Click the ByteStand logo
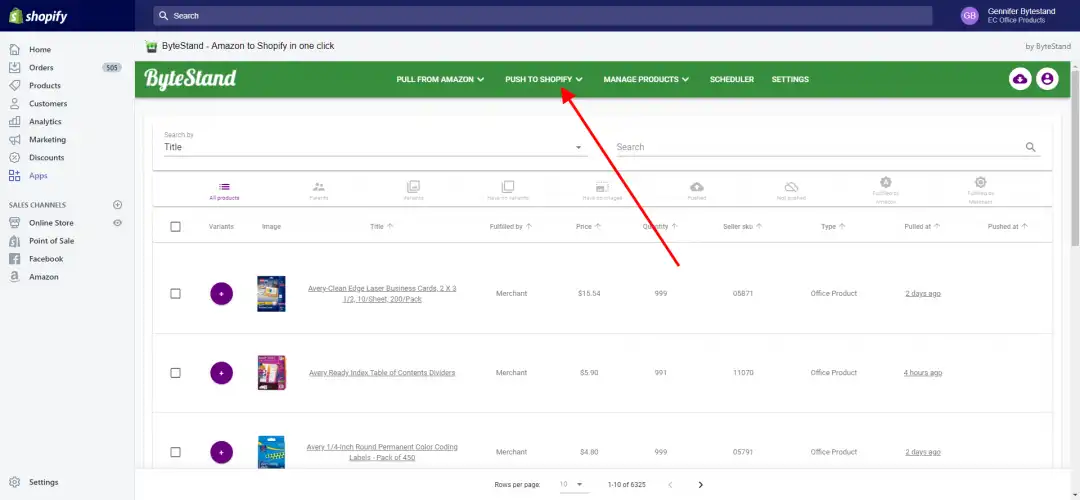 (x=190, y=79)
